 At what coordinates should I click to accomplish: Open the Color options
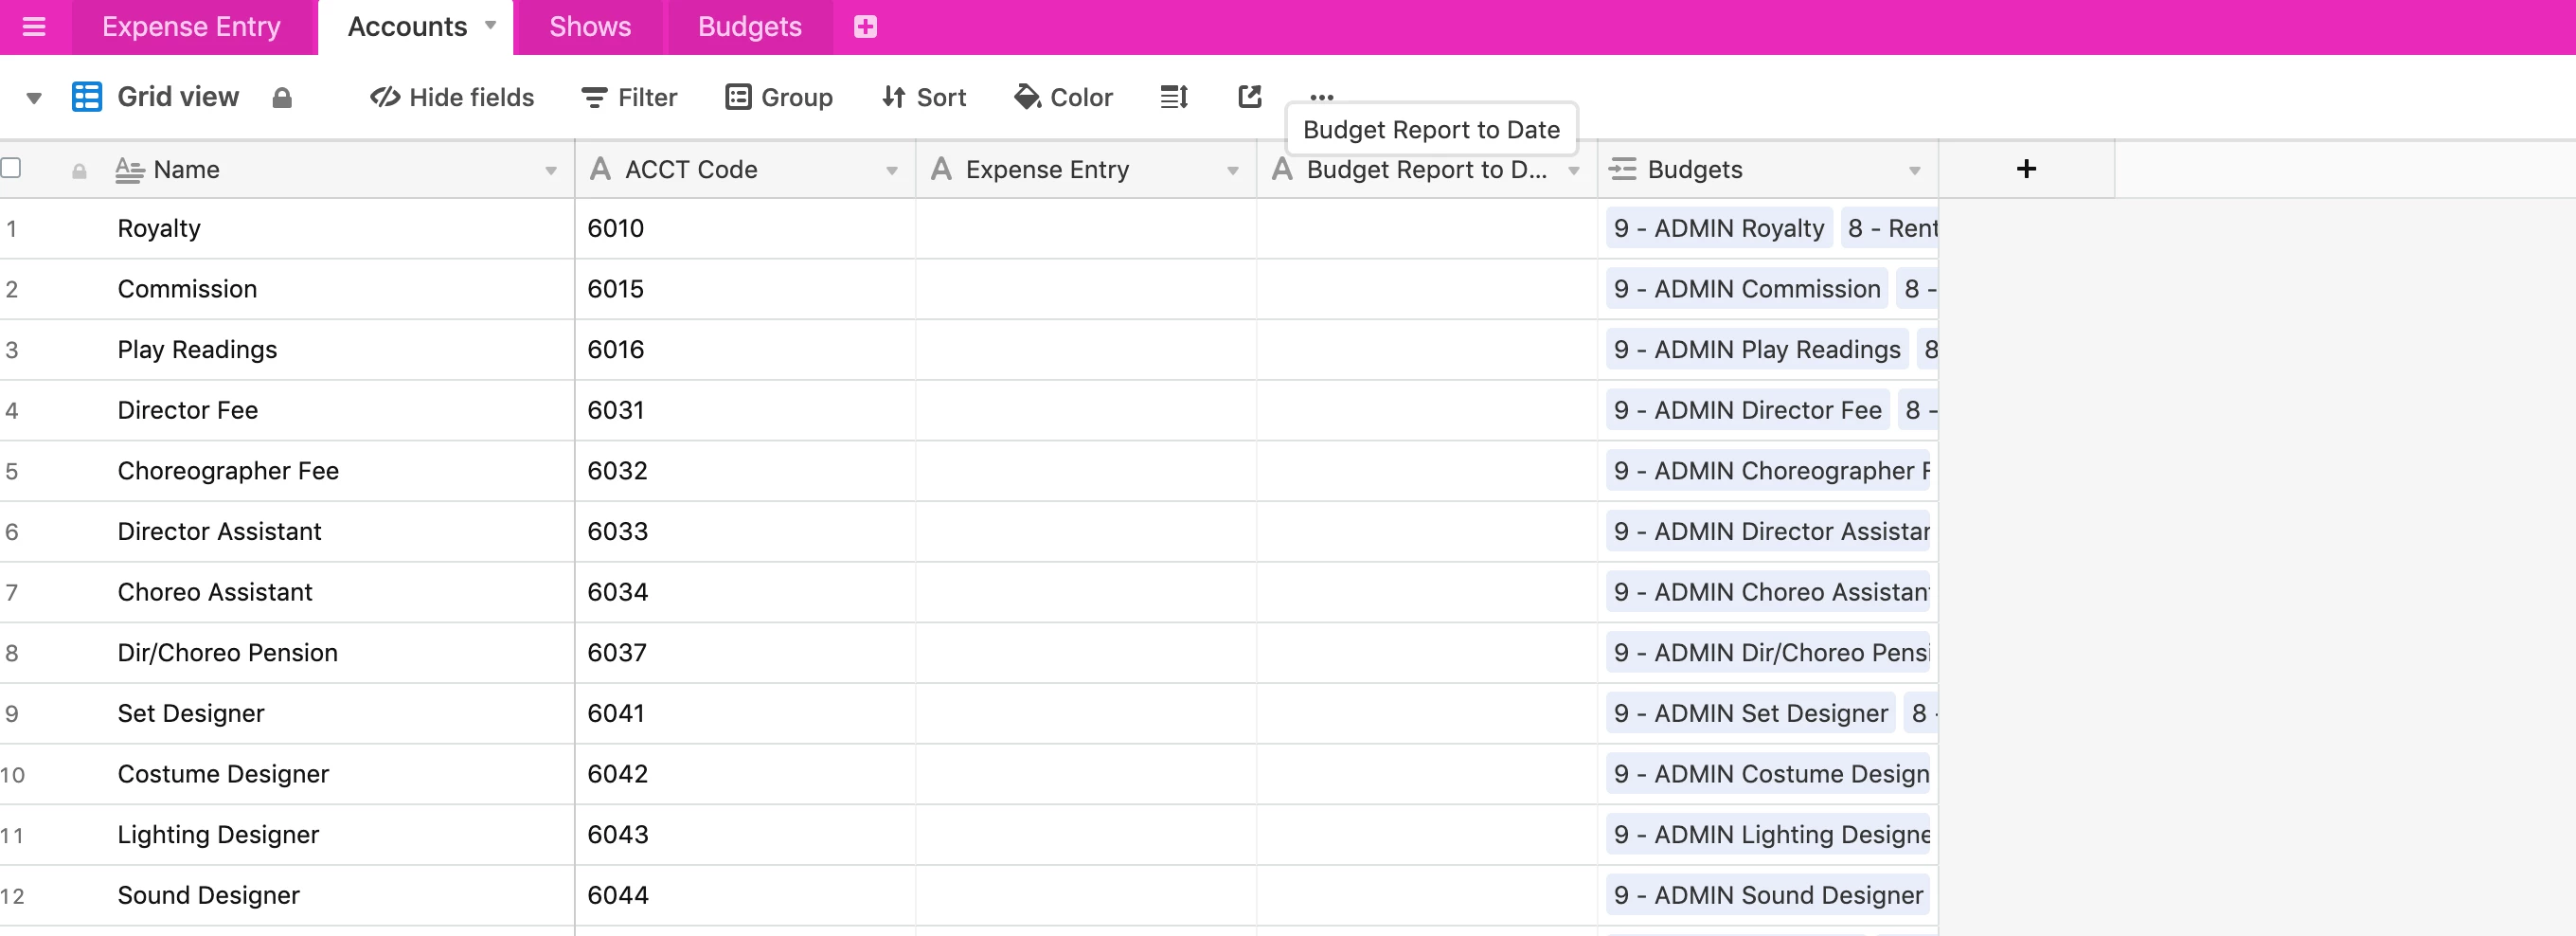[x=1063, y=97]
